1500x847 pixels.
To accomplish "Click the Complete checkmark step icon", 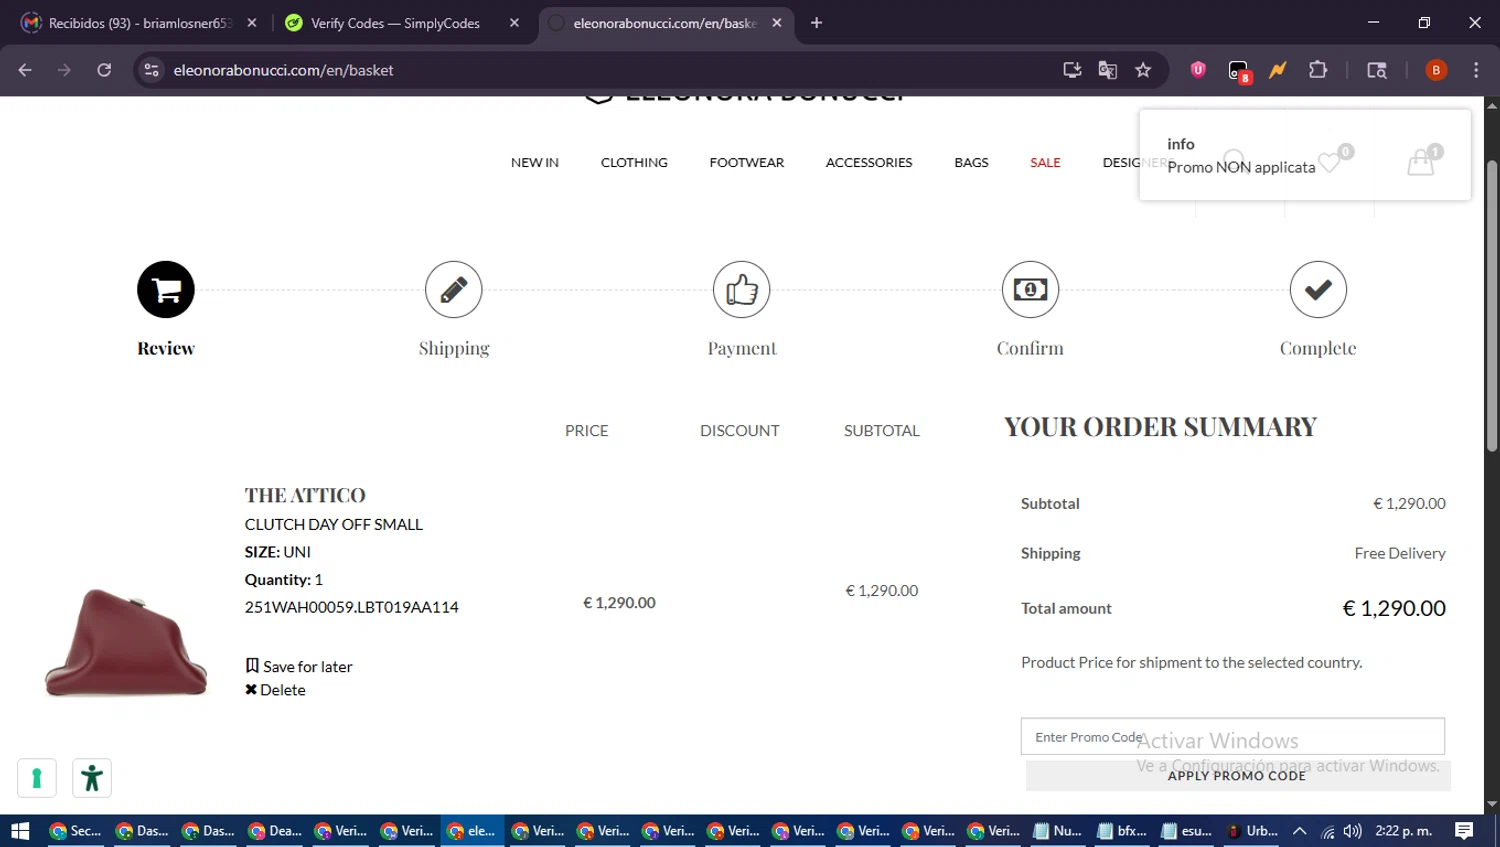I will click(x=1318, y=290).
